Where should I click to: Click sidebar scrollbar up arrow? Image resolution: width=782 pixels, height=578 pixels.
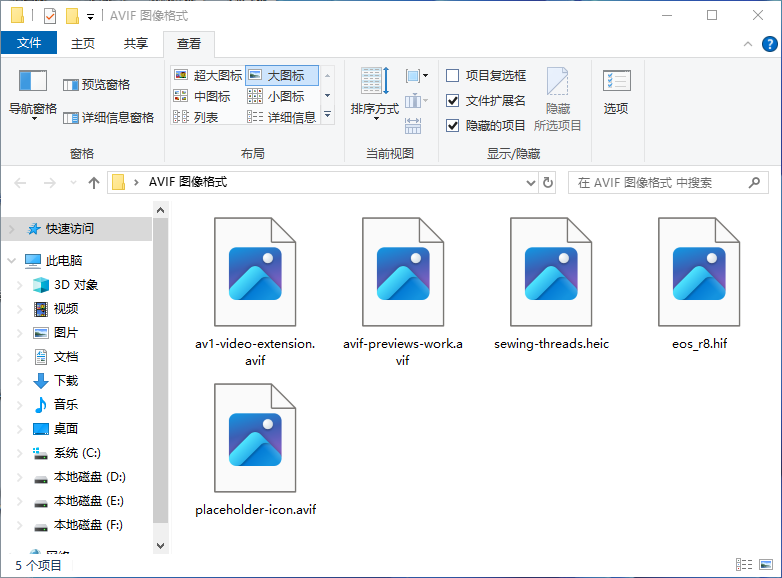click(x=161, y=210)
